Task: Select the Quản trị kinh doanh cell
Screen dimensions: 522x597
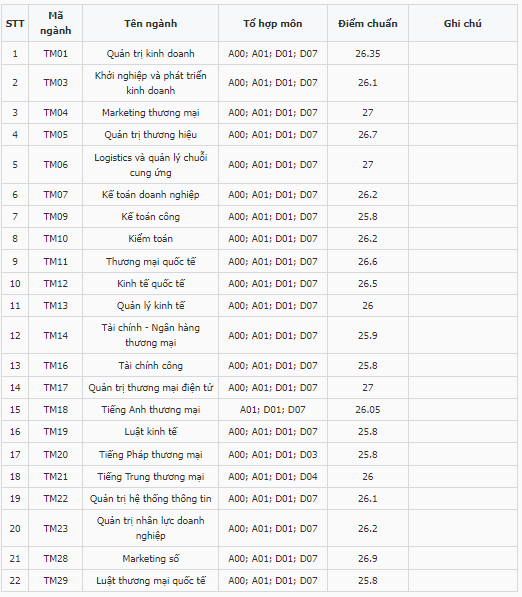Action: [150, 54]
